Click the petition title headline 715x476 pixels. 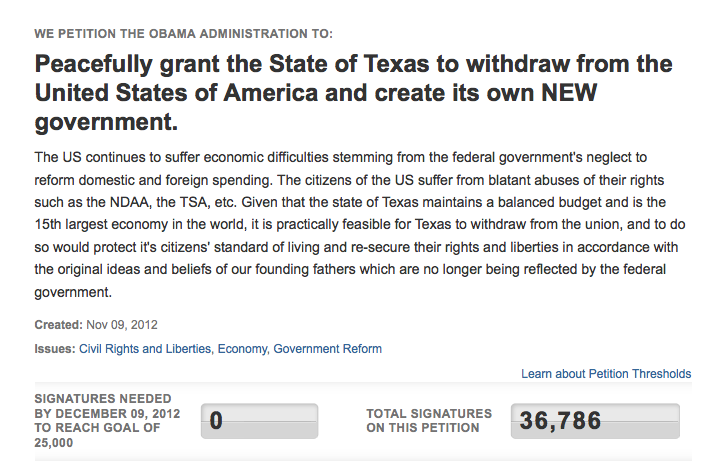[x=353, y=93]
